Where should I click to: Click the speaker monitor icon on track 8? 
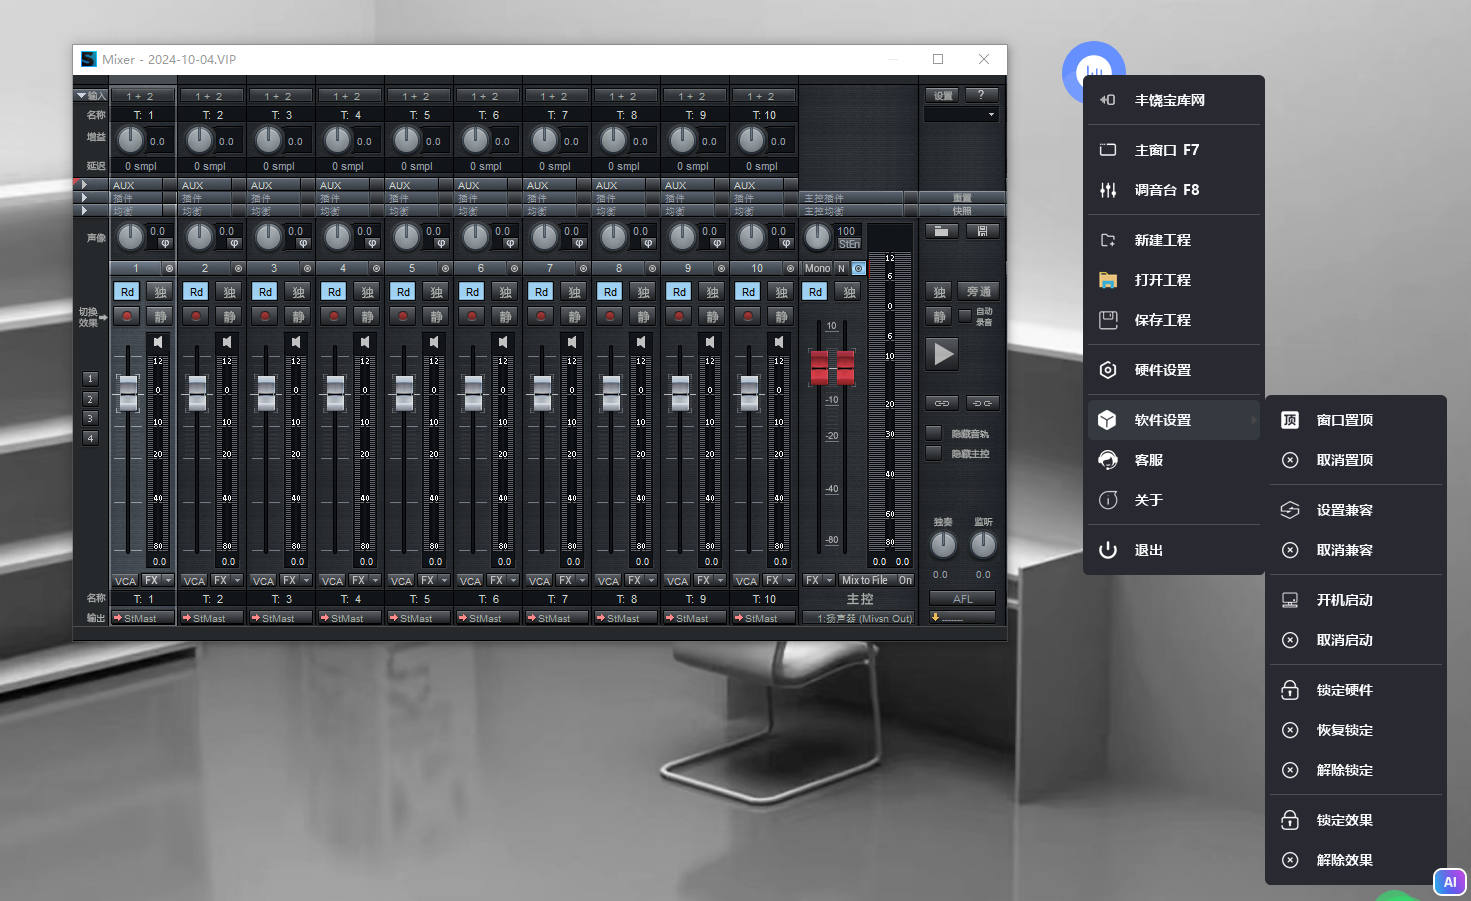(x=641, y=342)
